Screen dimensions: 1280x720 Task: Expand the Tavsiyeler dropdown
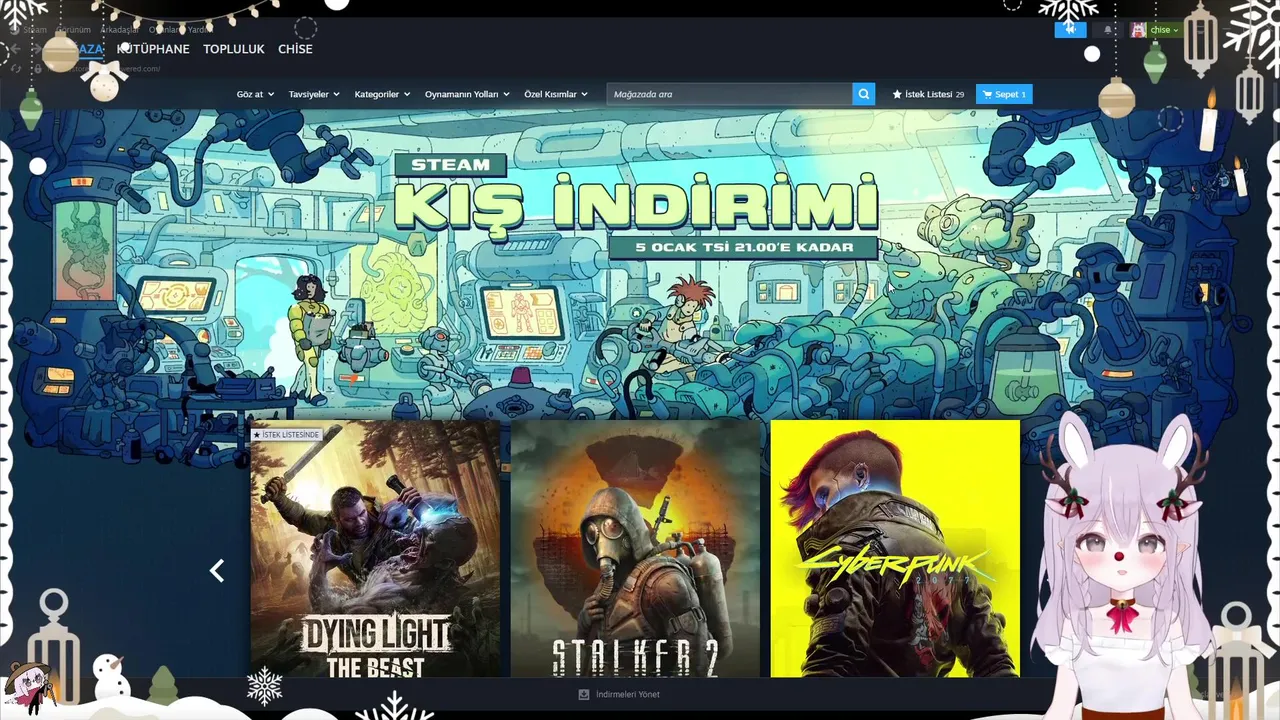pyautogui.click(x=314, y=94)
